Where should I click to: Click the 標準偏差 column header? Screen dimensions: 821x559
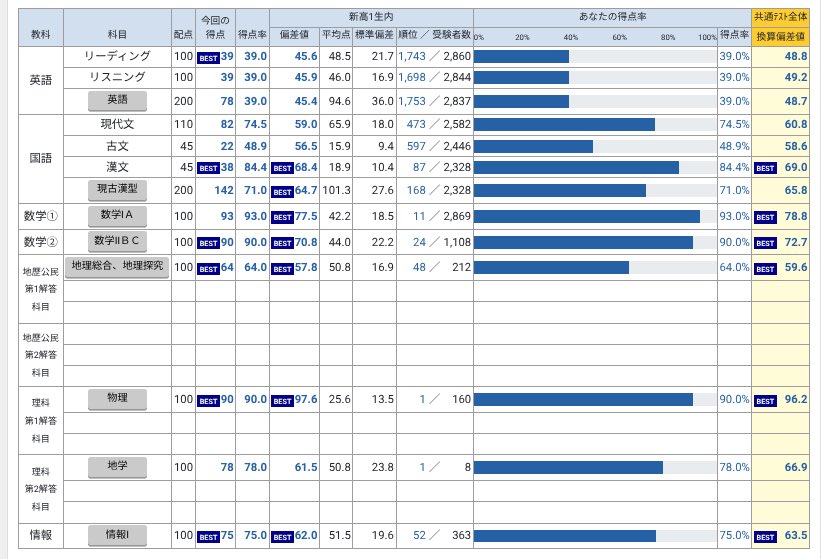click(x=374, y=35)
